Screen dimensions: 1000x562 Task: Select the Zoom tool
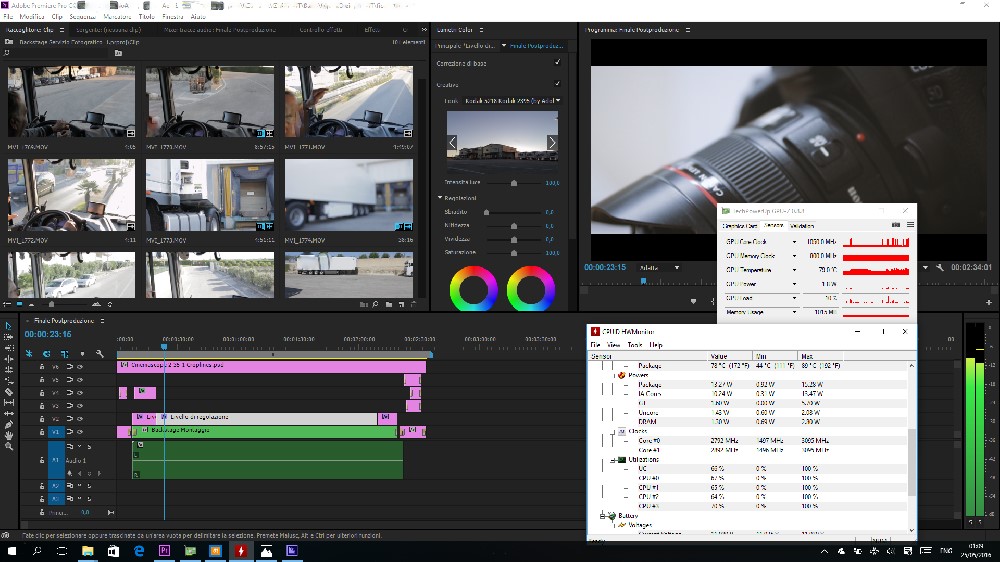tap(9, 447)
